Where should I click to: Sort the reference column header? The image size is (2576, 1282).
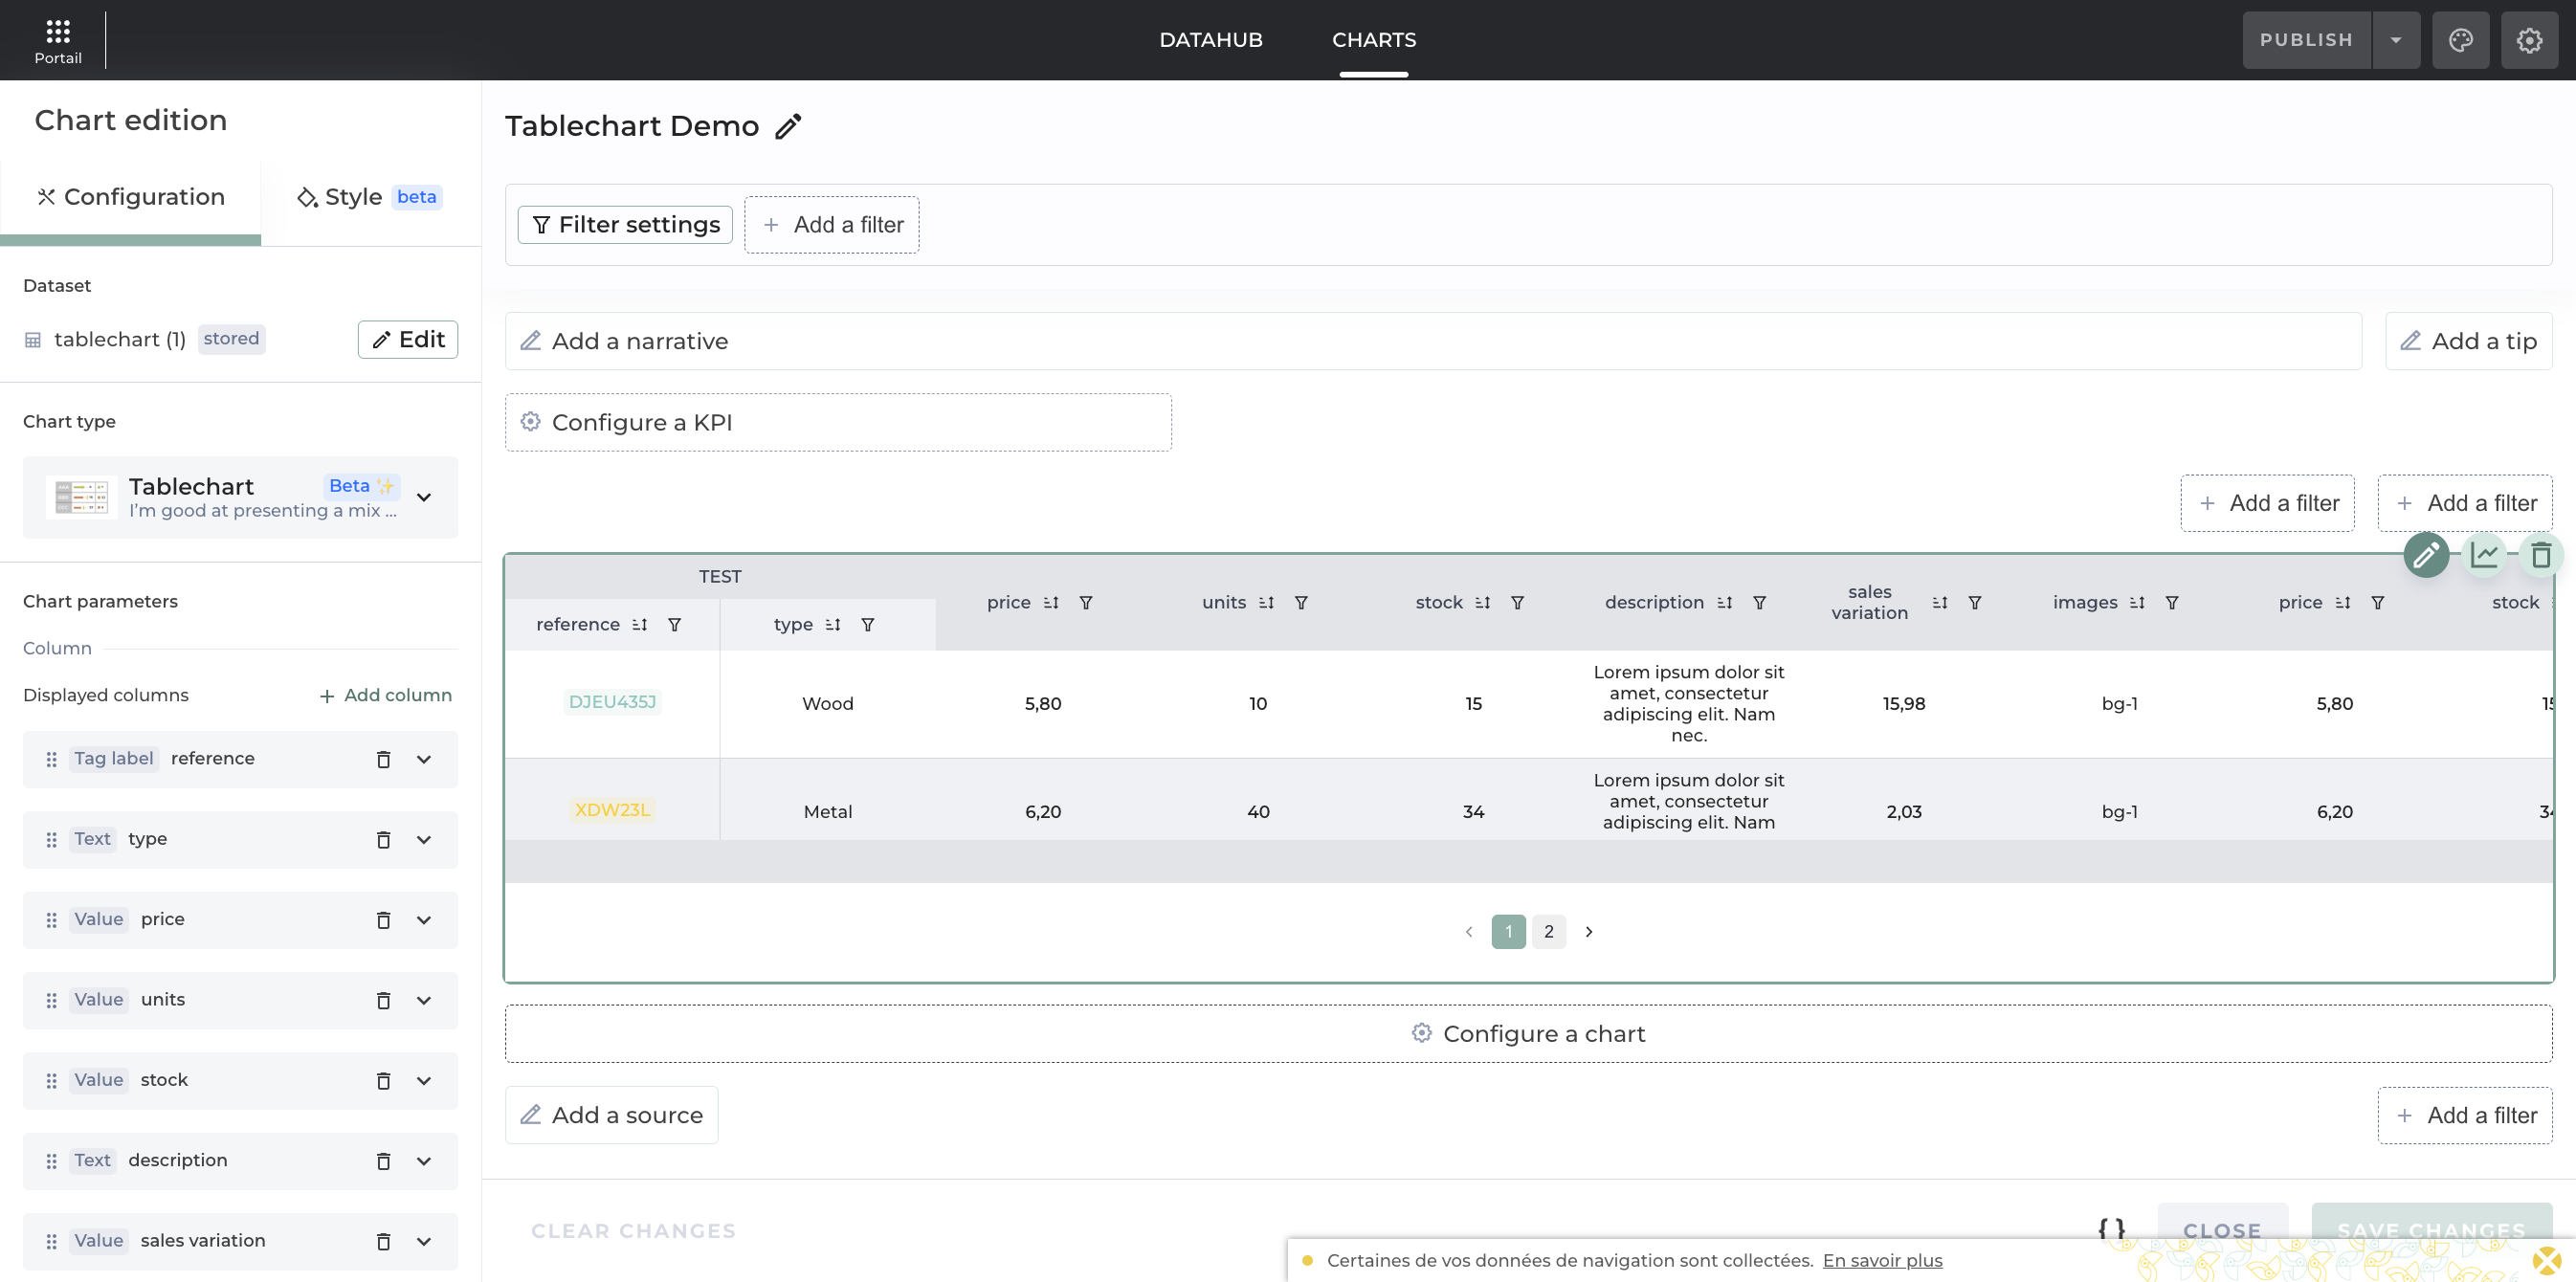pos(640,625)
